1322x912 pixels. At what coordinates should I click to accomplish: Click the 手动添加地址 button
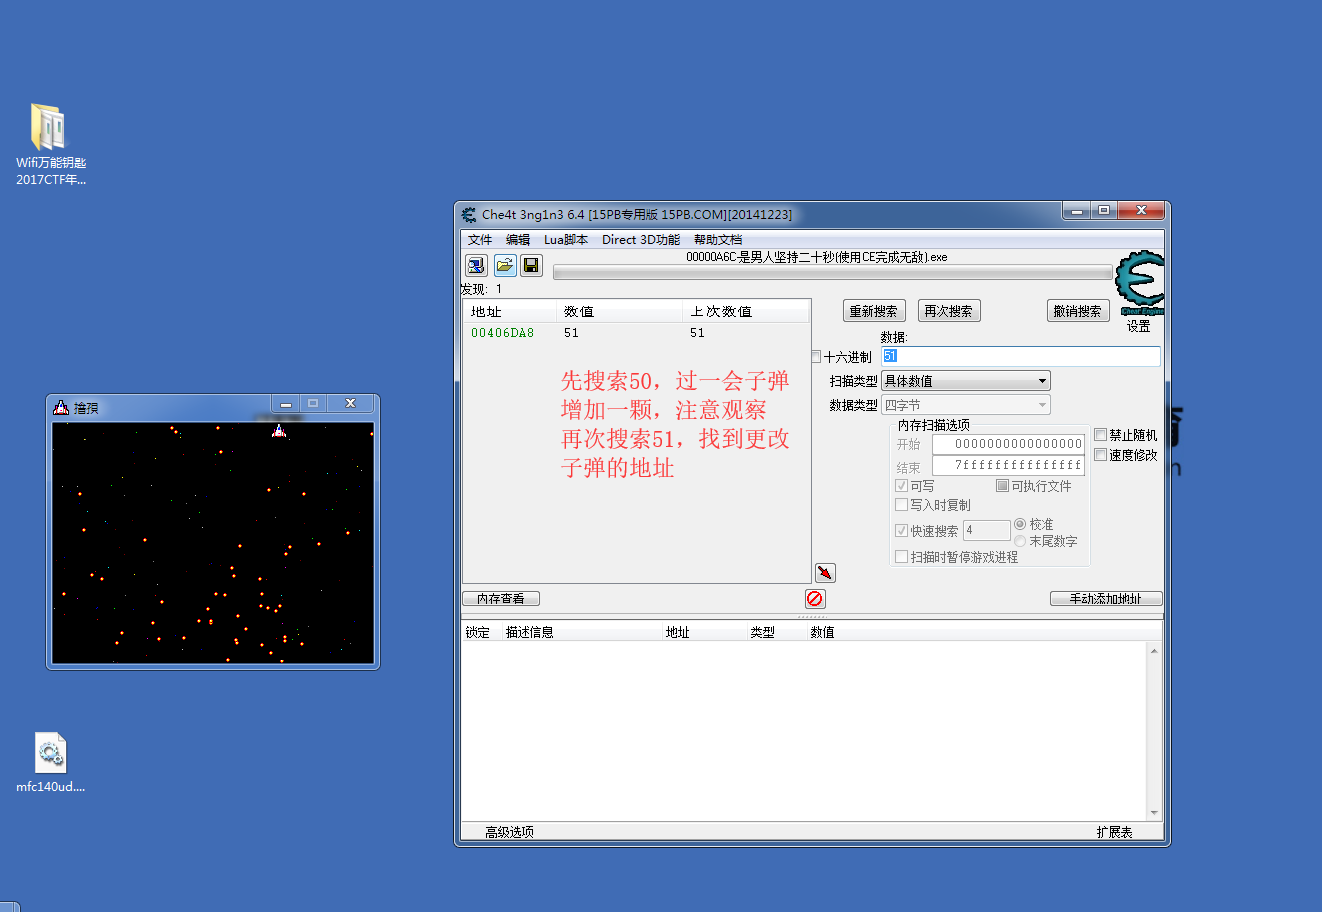click(1106, 598)
